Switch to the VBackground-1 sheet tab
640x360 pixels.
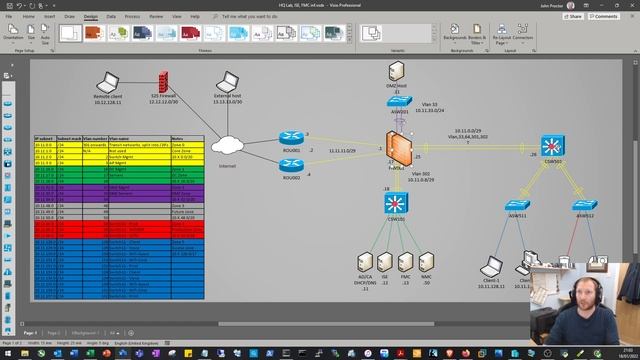tap(84, 333)
